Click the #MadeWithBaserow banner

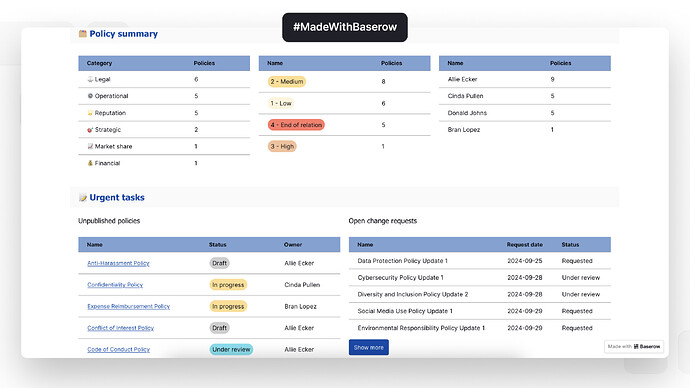coord(345,27)
